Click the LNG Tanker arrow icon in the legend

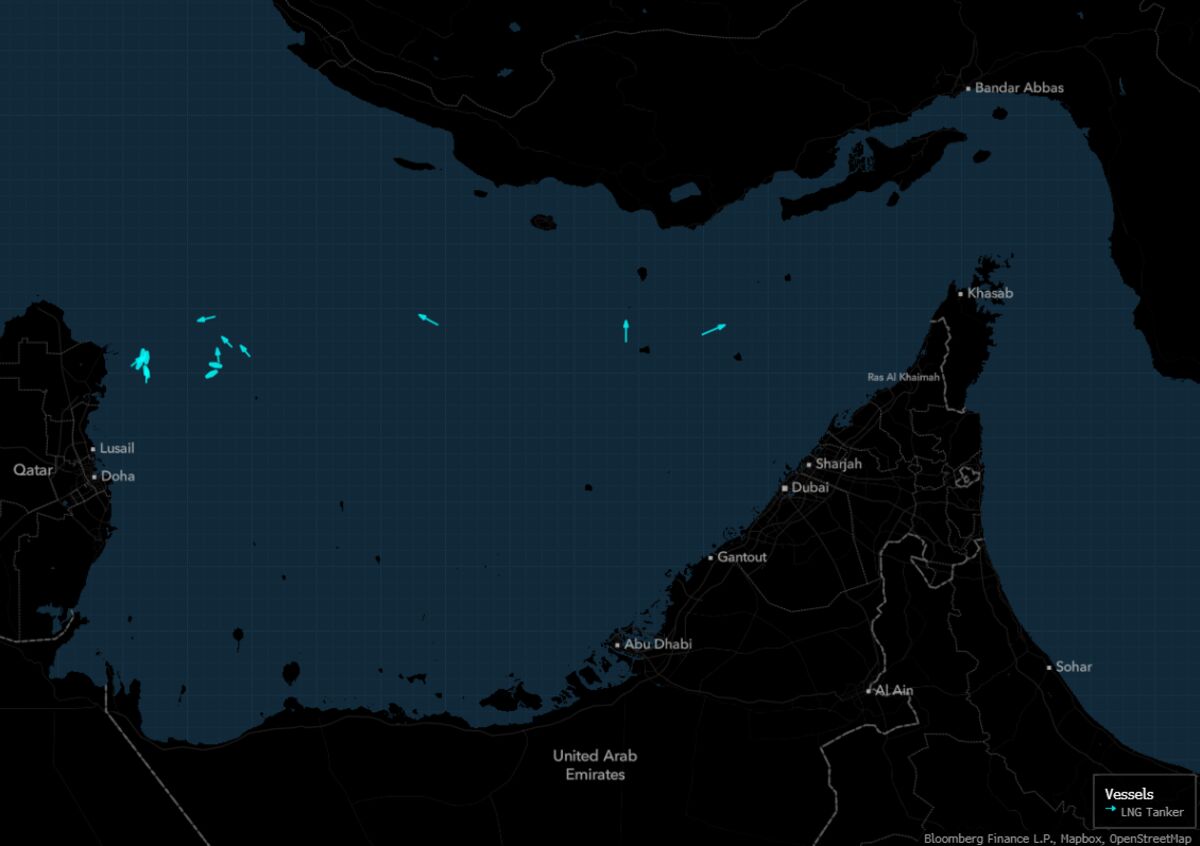(x=1111, y=812)
